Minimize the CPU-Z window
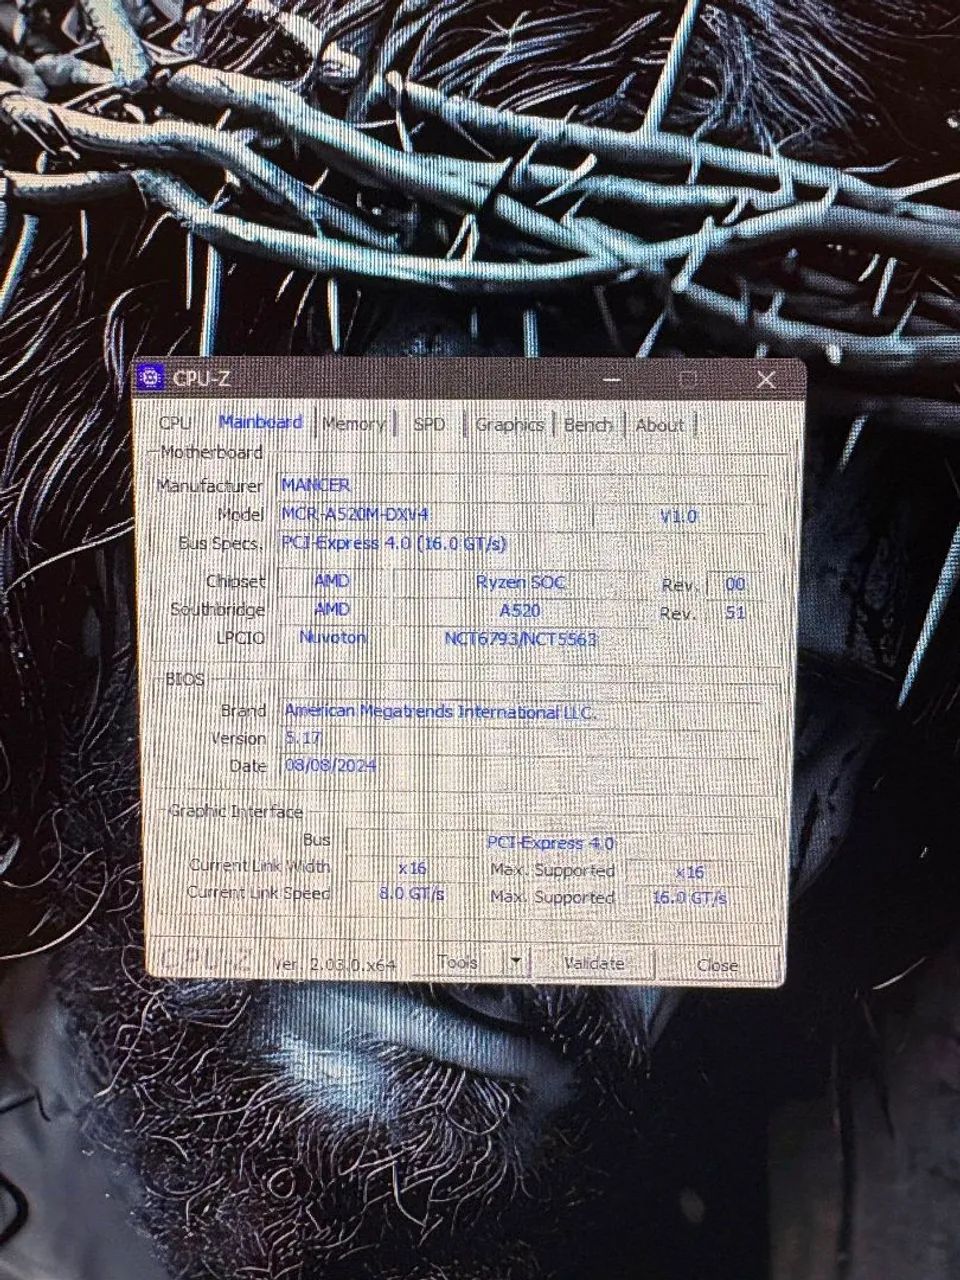Image resolution: width=960 pixels, height=1280 pixels. click(612, 380)
